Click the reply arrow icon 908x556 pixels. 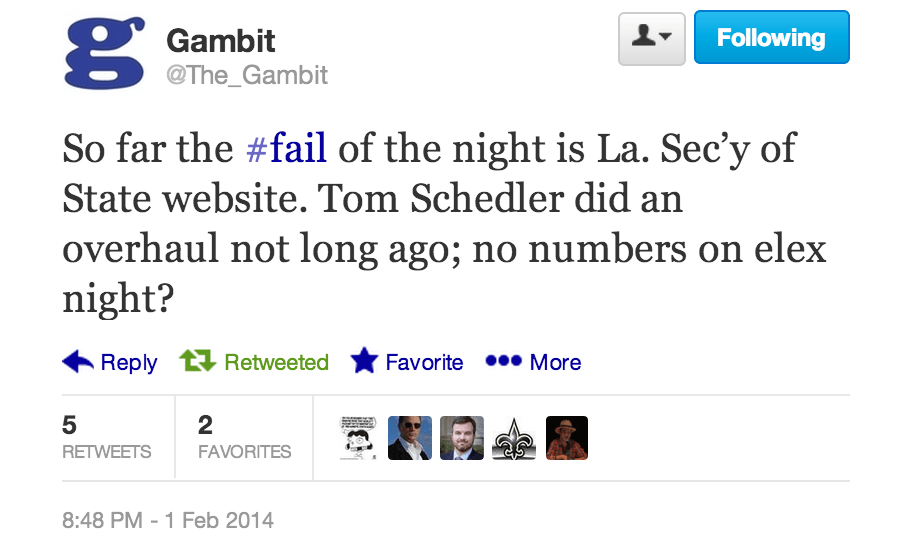[78, 362]
